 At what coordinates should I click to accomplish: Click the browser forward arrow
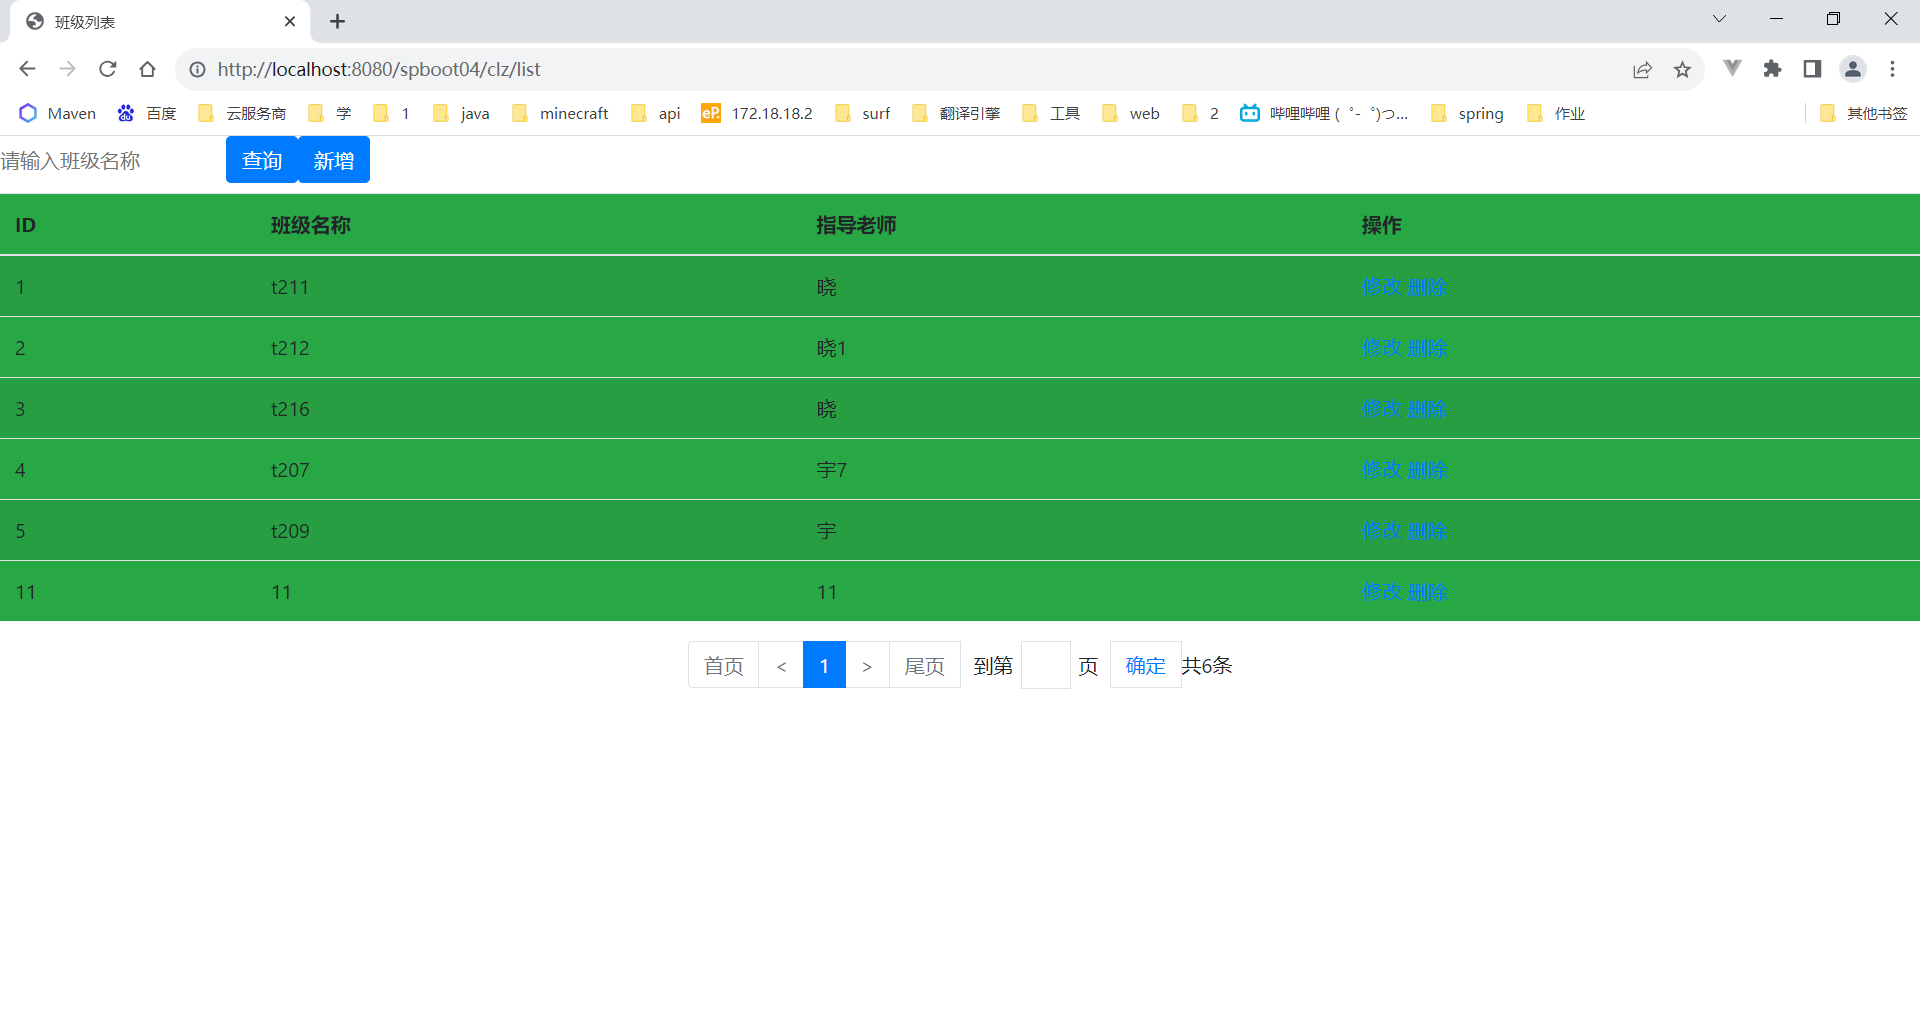[x=67, y=69]
